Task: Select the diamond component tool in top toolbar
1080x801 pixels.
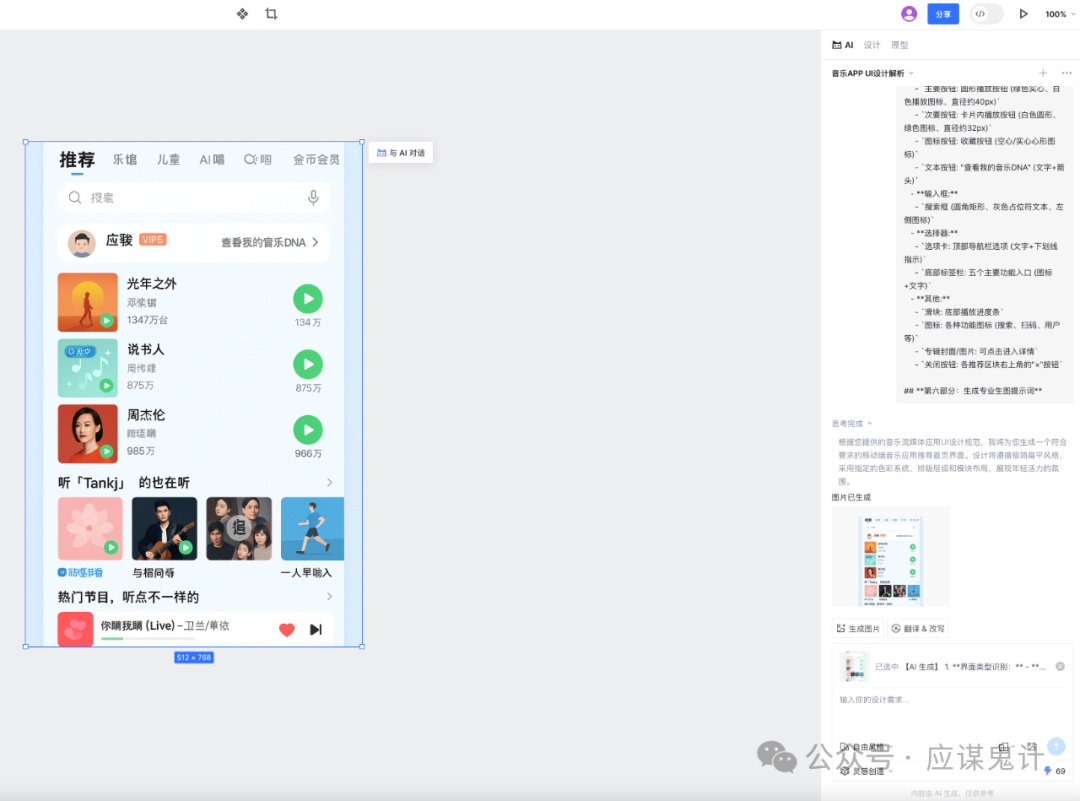Action: coord(241,14)
